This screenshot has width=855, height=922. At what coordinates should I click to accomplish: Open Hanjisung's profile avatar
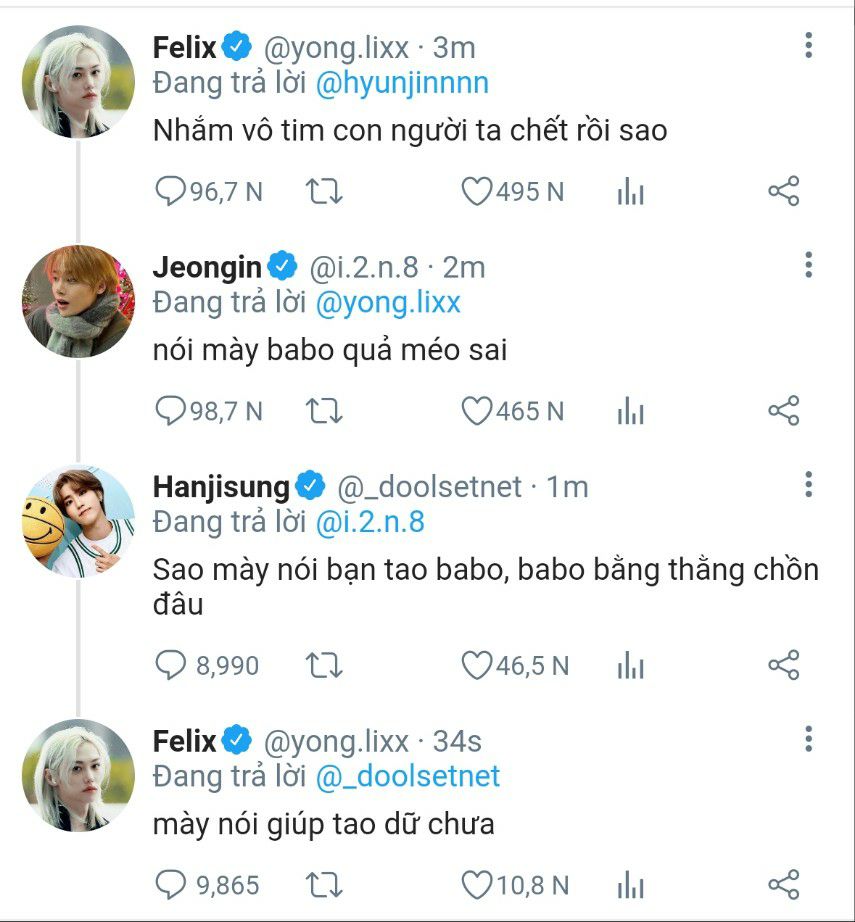pyautogui.click(x=78, y=521)
